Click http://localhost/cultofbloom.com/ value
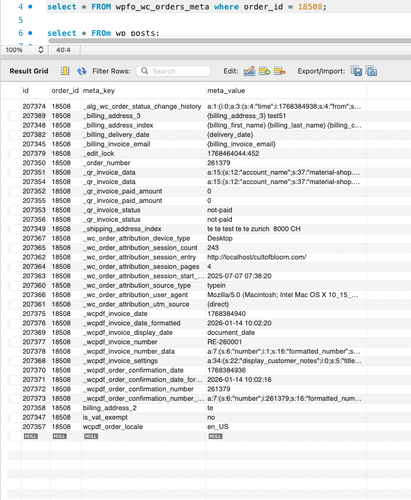 coord(286,257)
